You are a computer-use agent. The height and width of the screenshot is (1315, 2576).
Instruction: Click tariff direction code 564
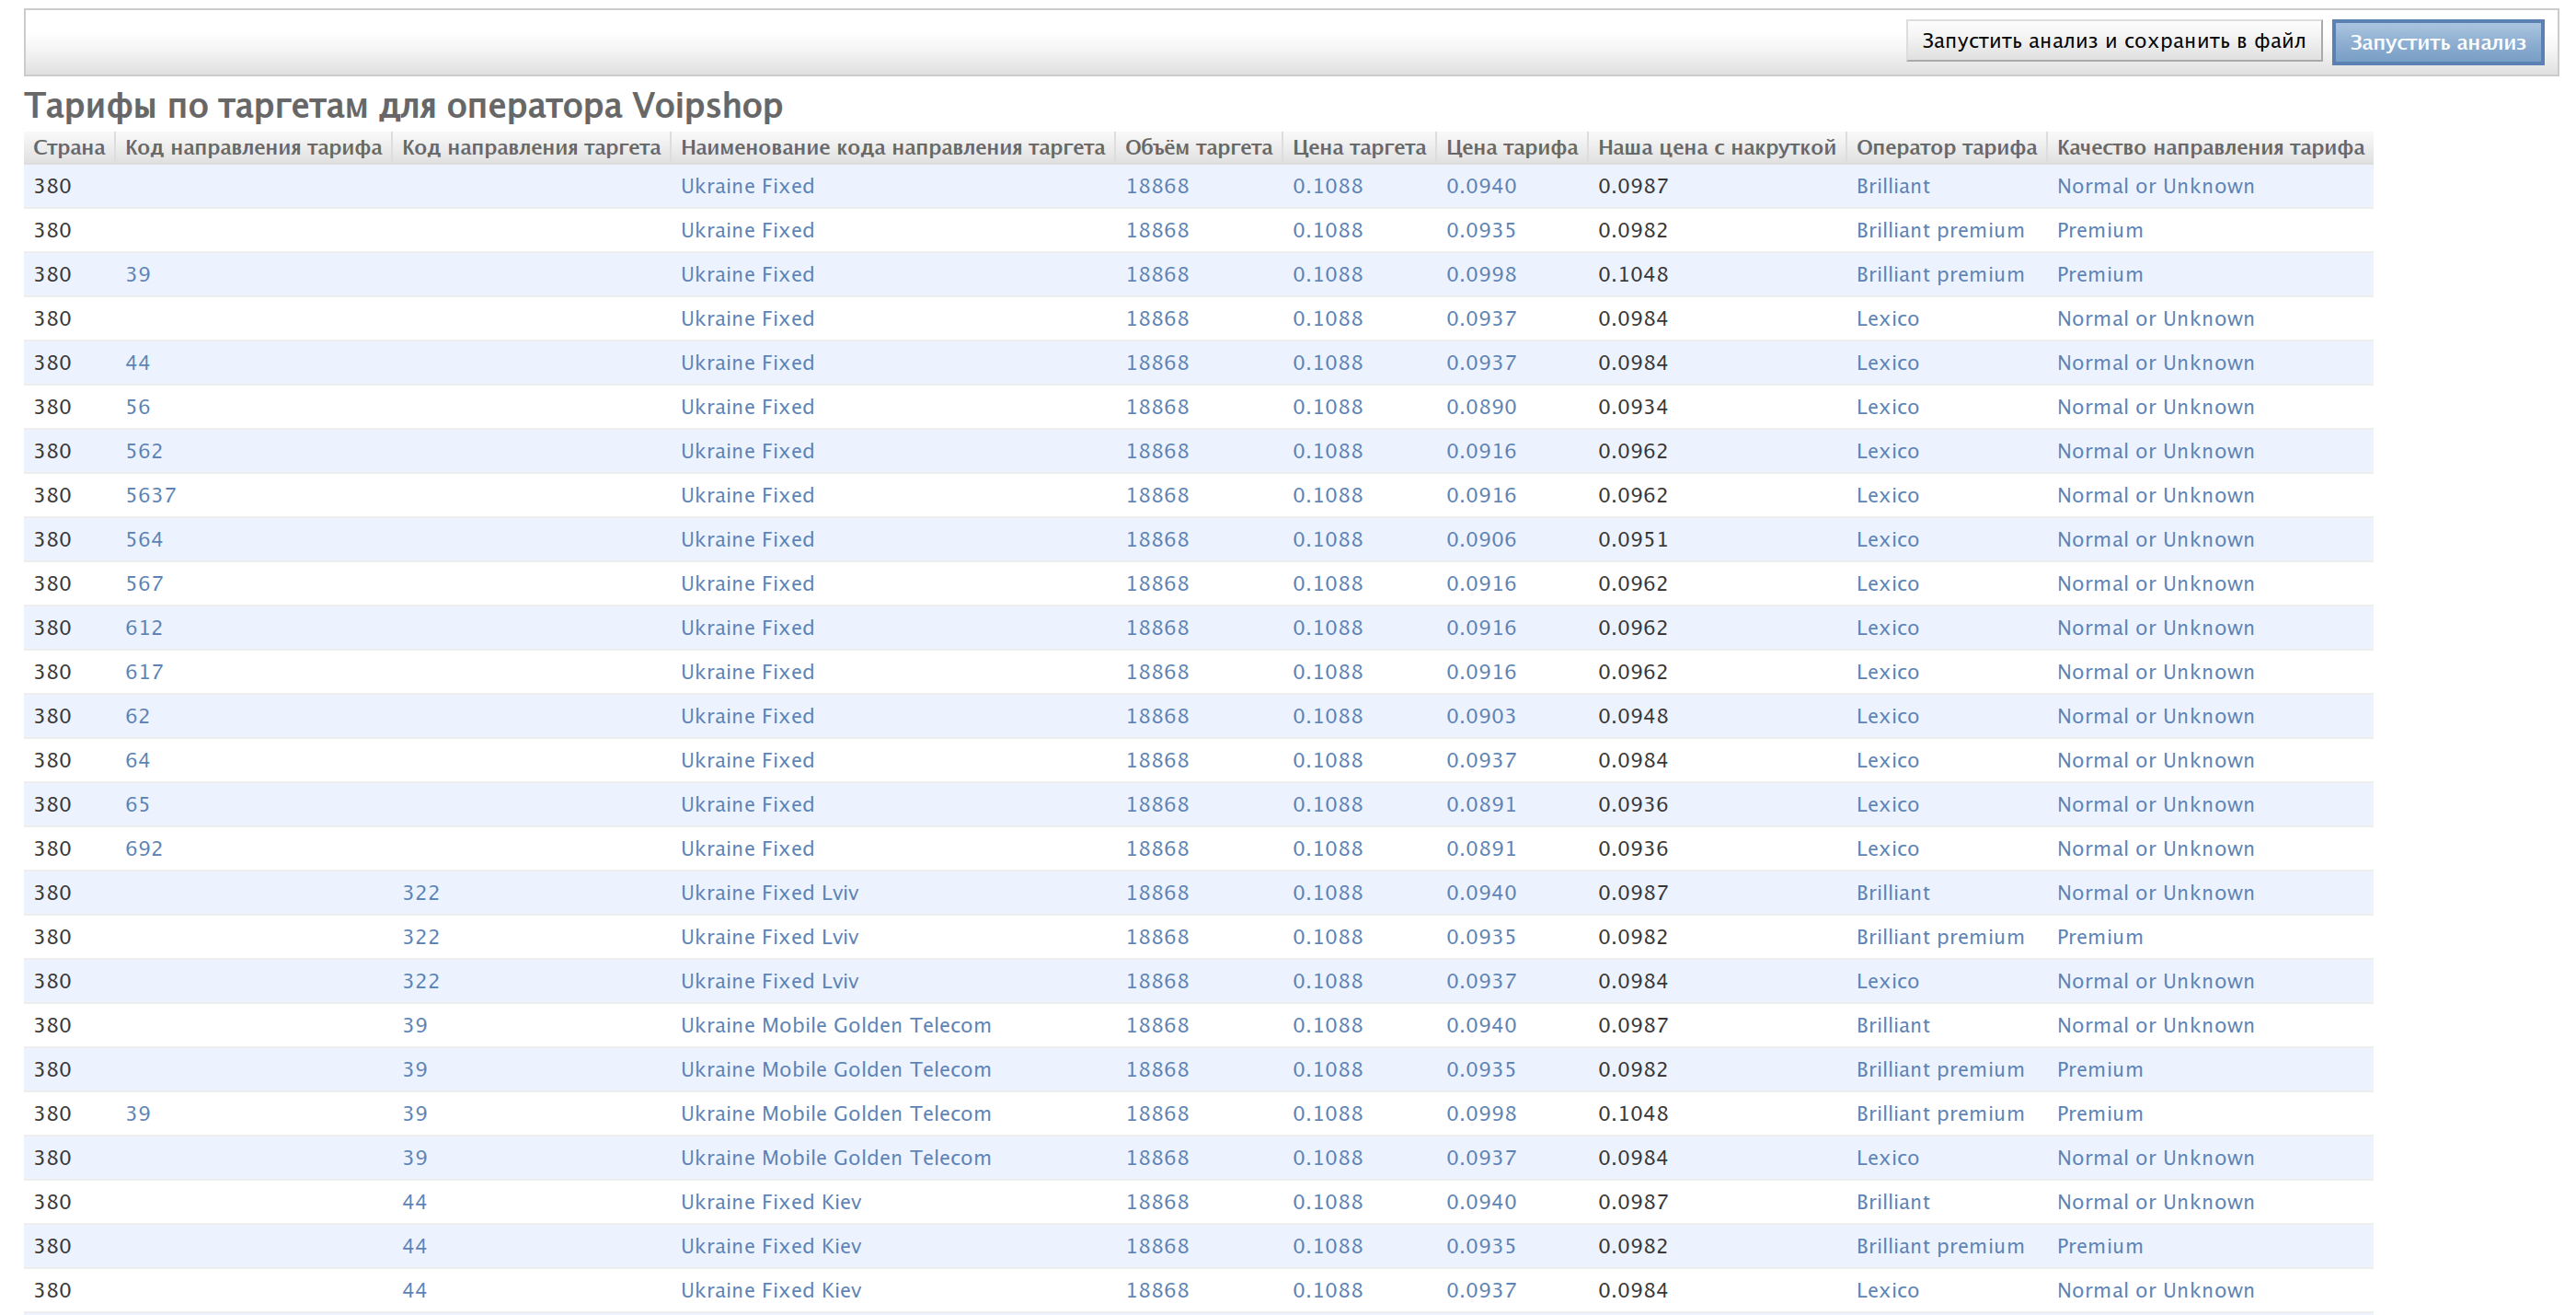point(144,539)
